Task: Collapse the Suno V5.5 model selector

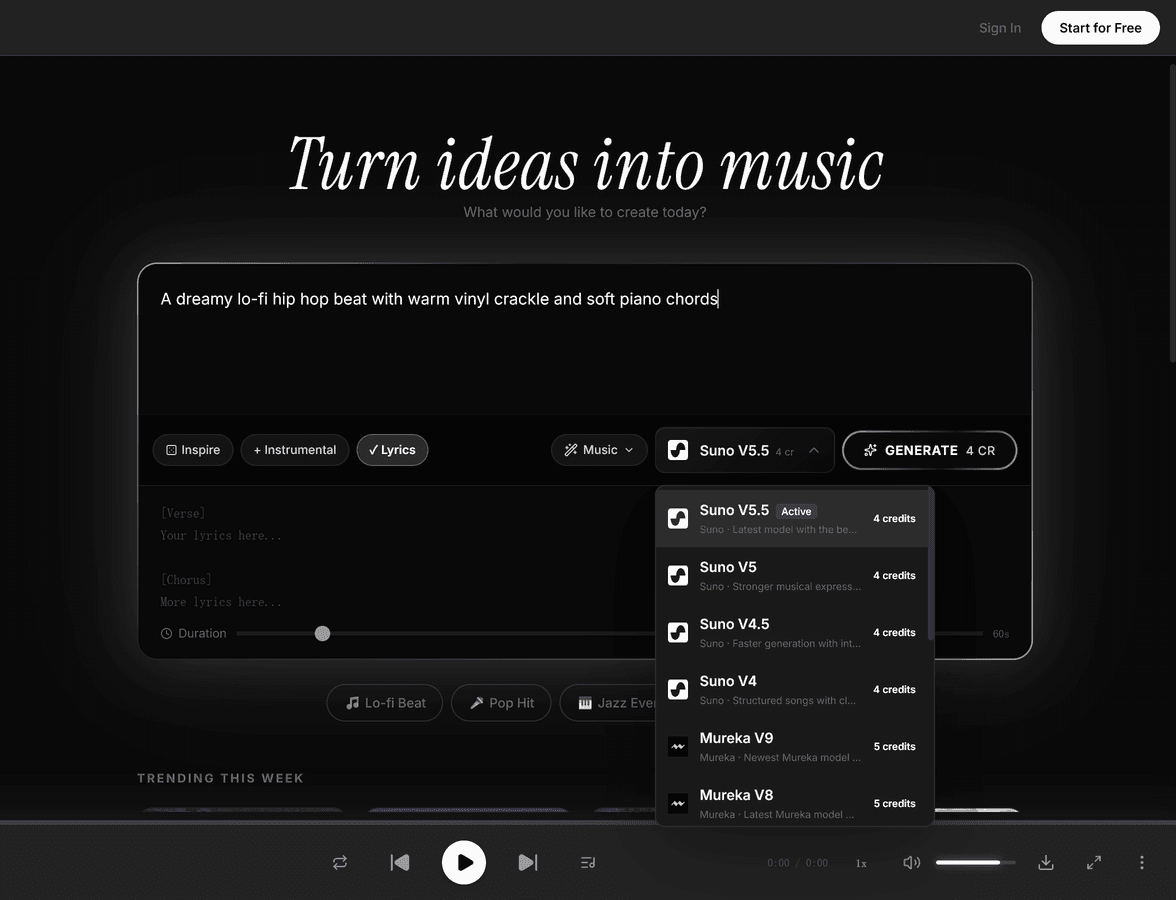Action: click(745, 450)
